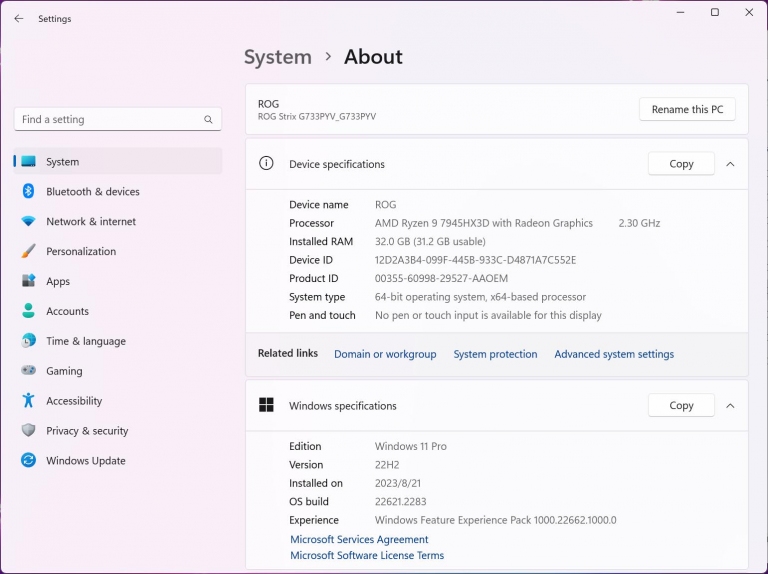Click the Edition value Windows 11 Pro
768x574 pixels.
[410, 446]
